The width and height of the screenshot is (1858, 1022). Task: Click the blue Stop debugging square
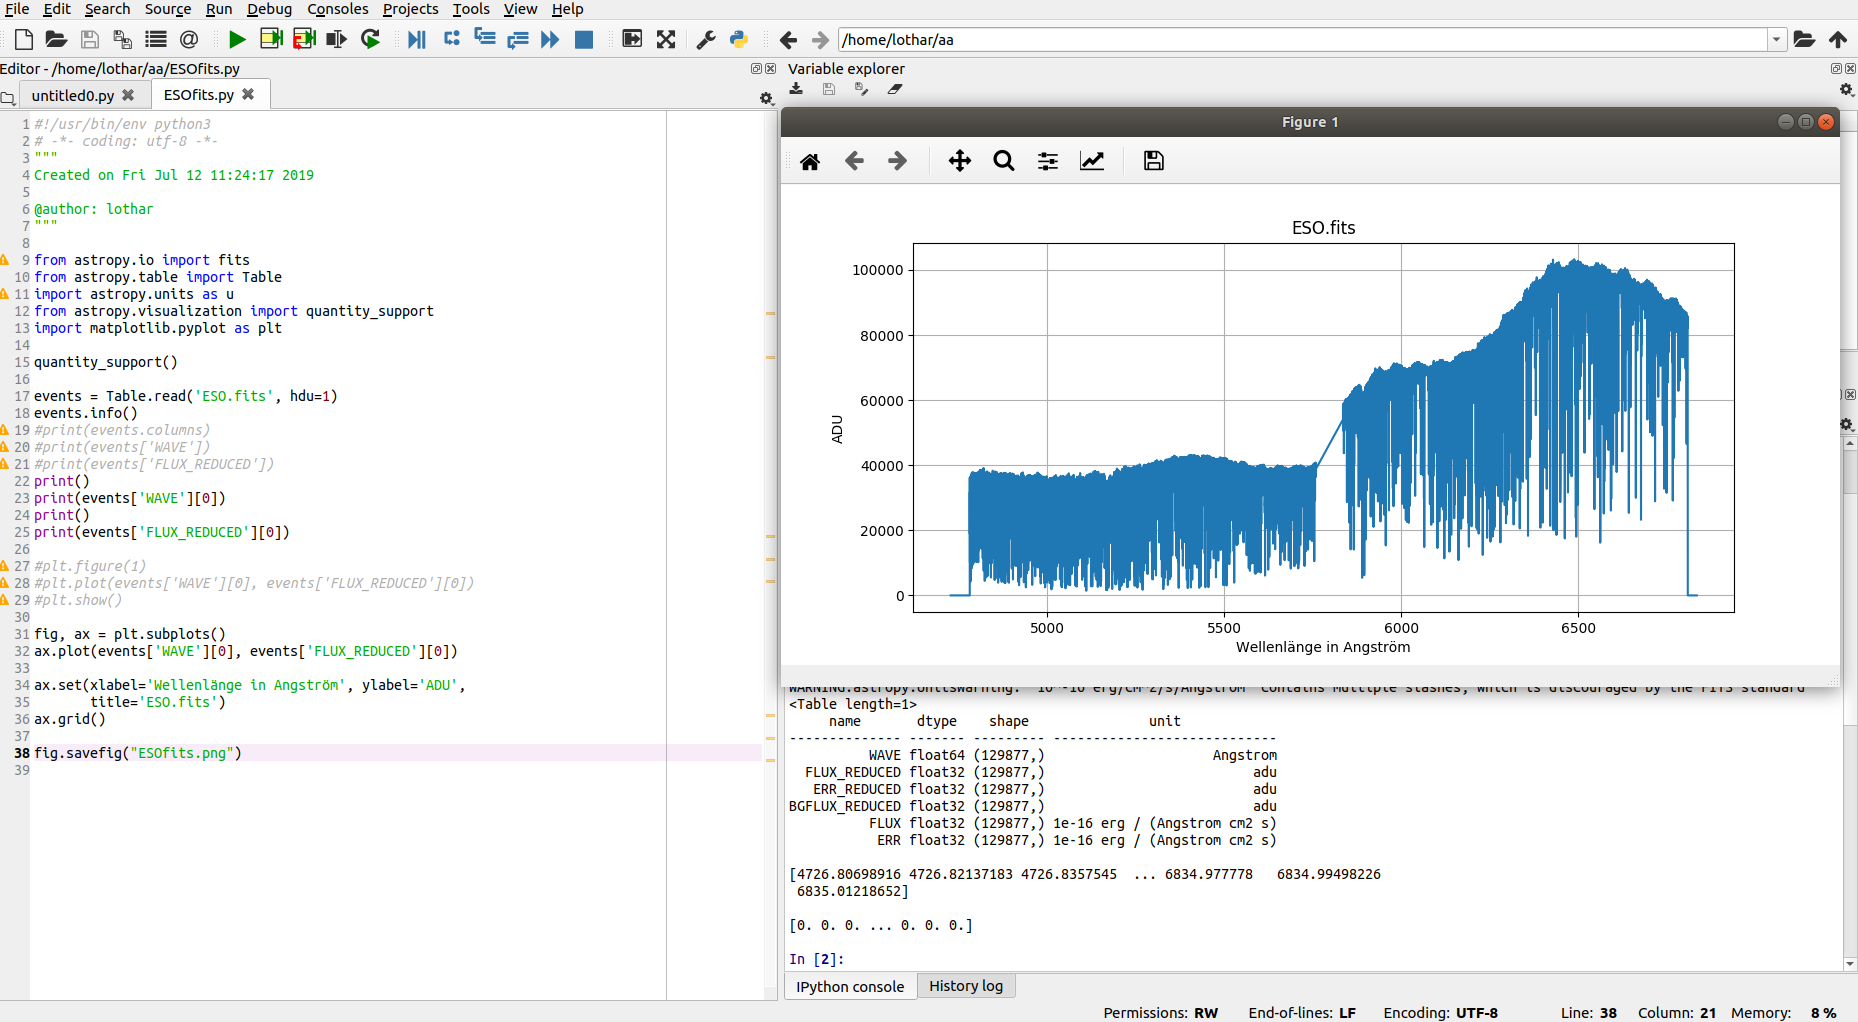point(584,40)
